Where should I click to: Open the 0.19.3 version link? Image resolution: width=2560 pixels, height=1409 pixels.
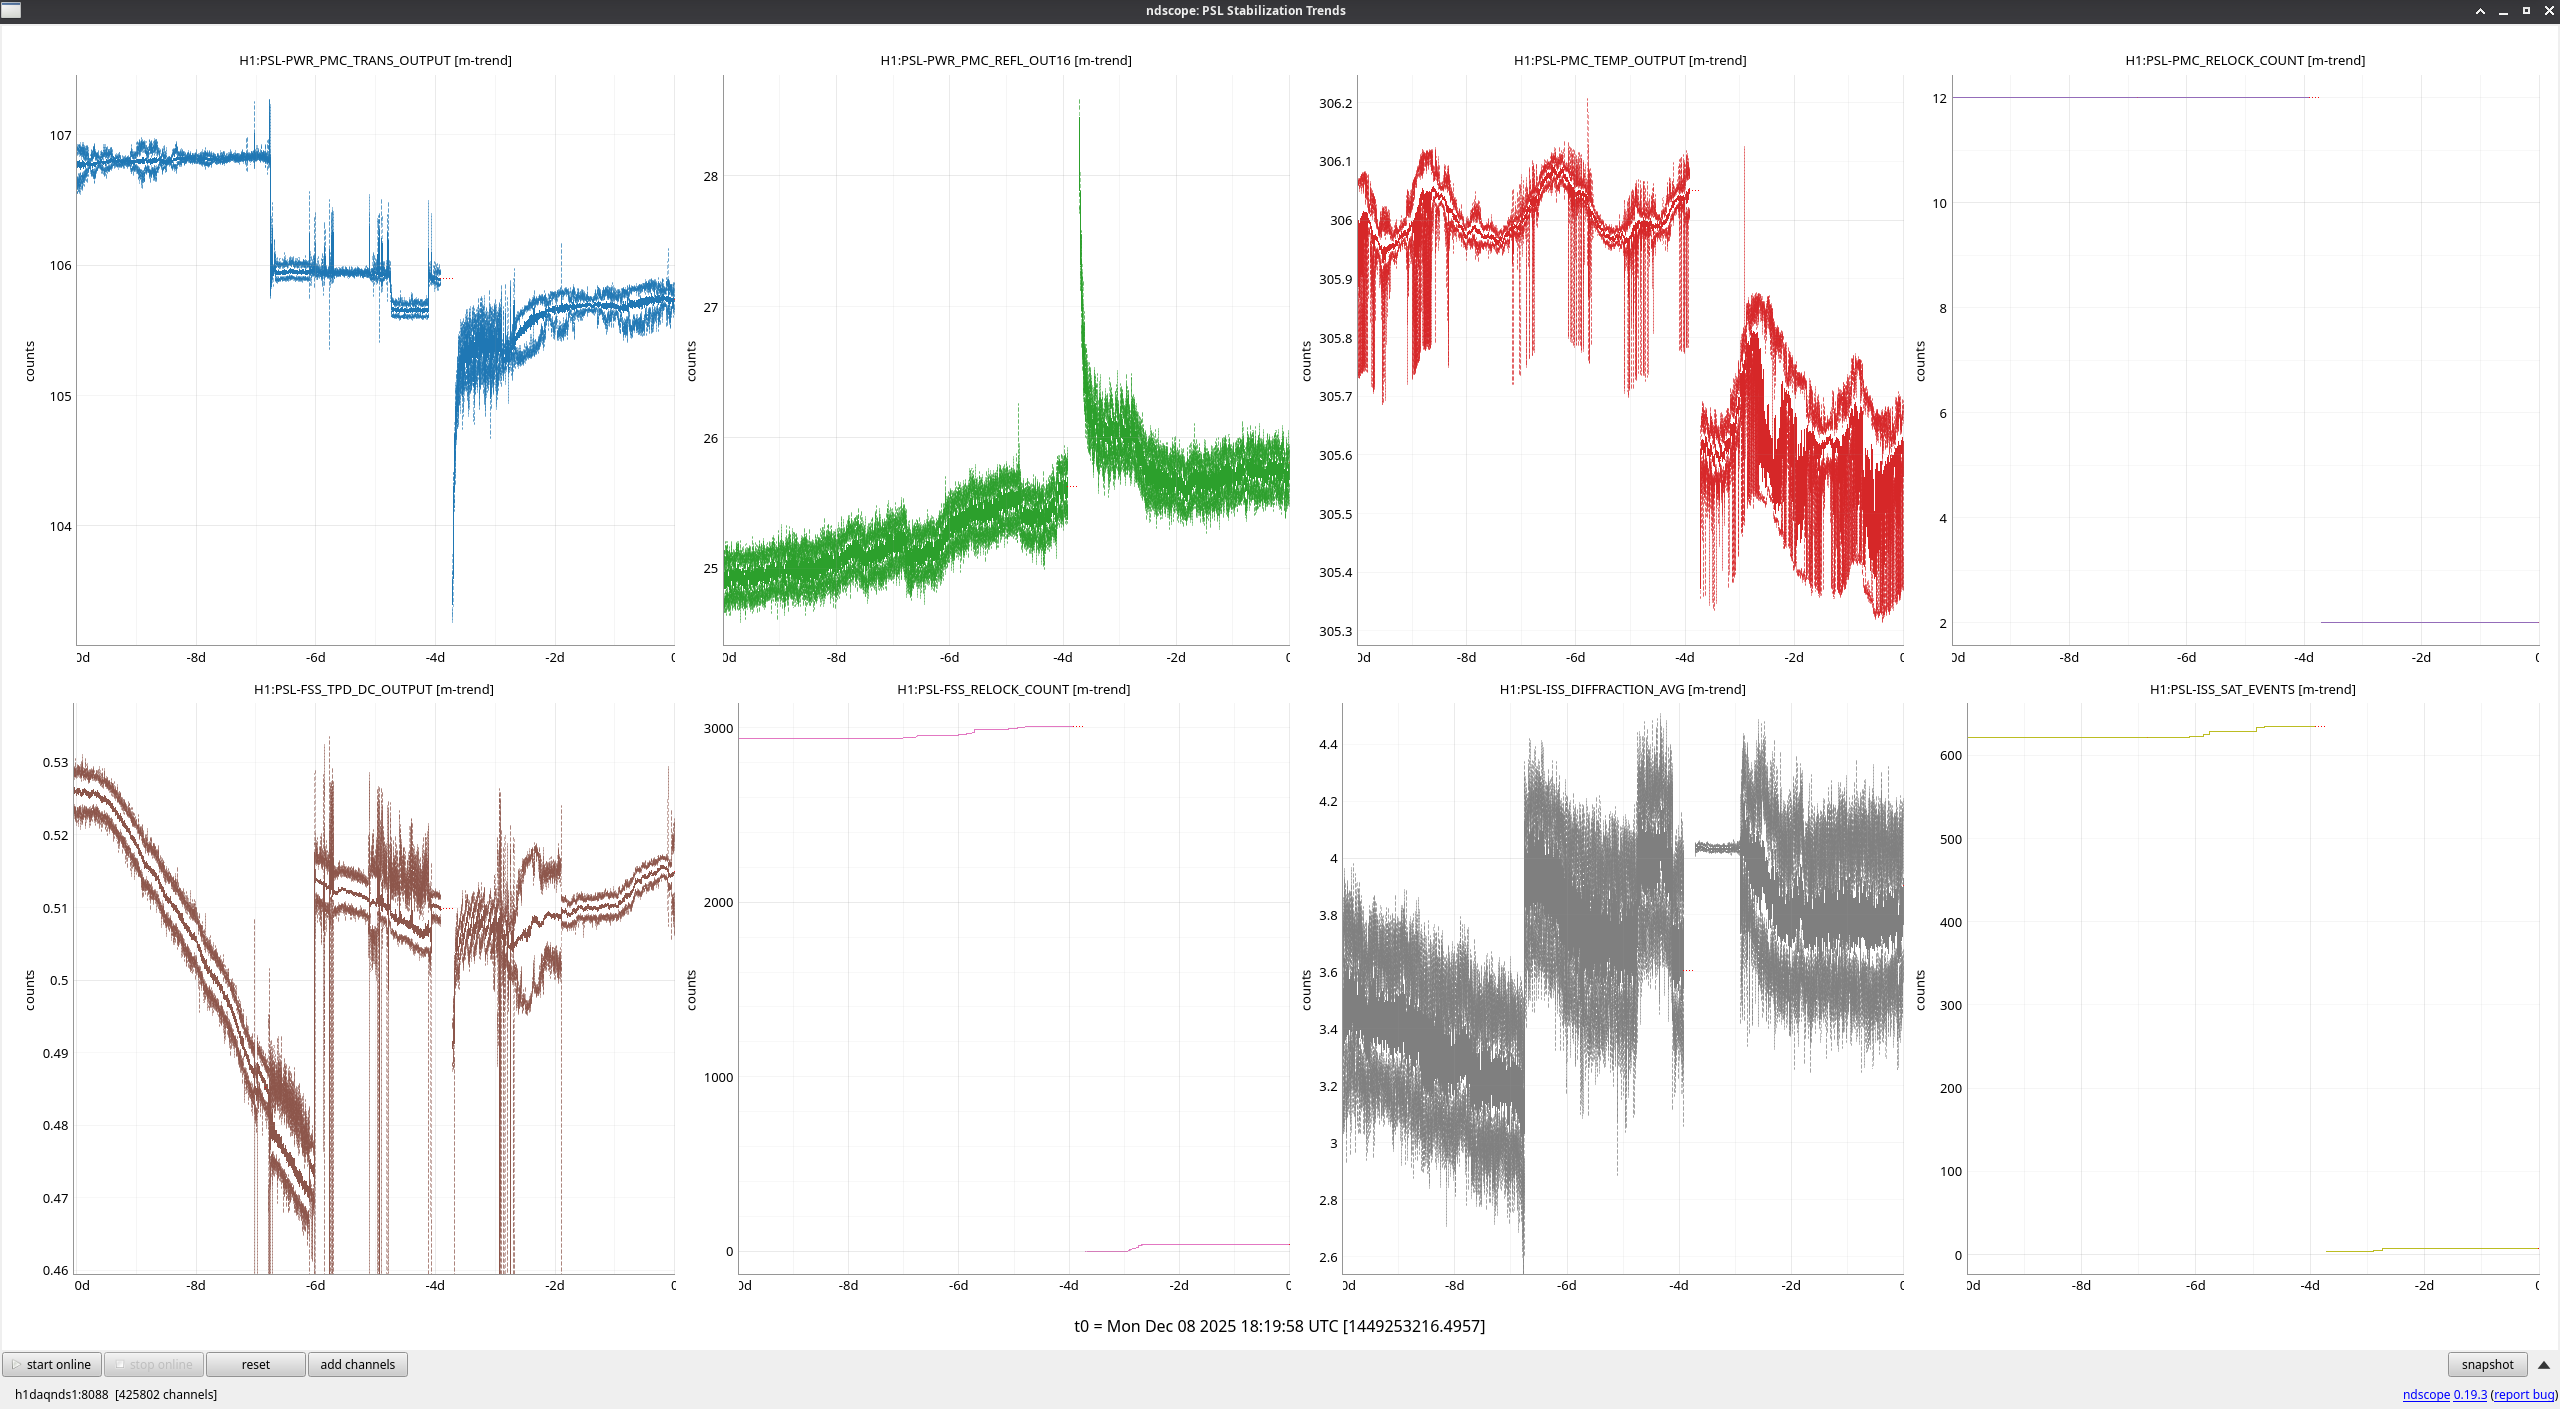(x=2469, y=1394)
